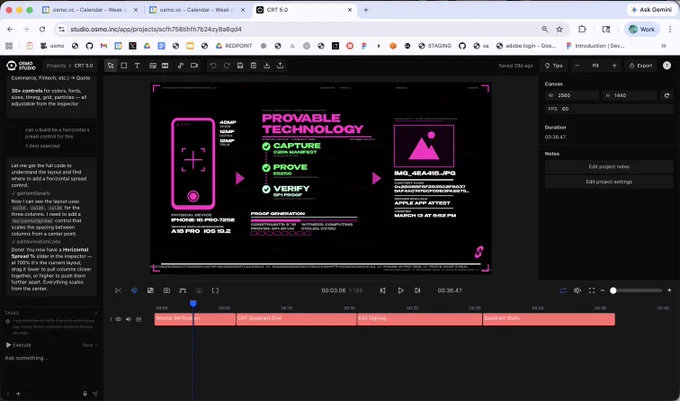Select the Source Verification clip
Image resolution: width=680 pixels, height=401 pixels.
(x=195, y=319)
